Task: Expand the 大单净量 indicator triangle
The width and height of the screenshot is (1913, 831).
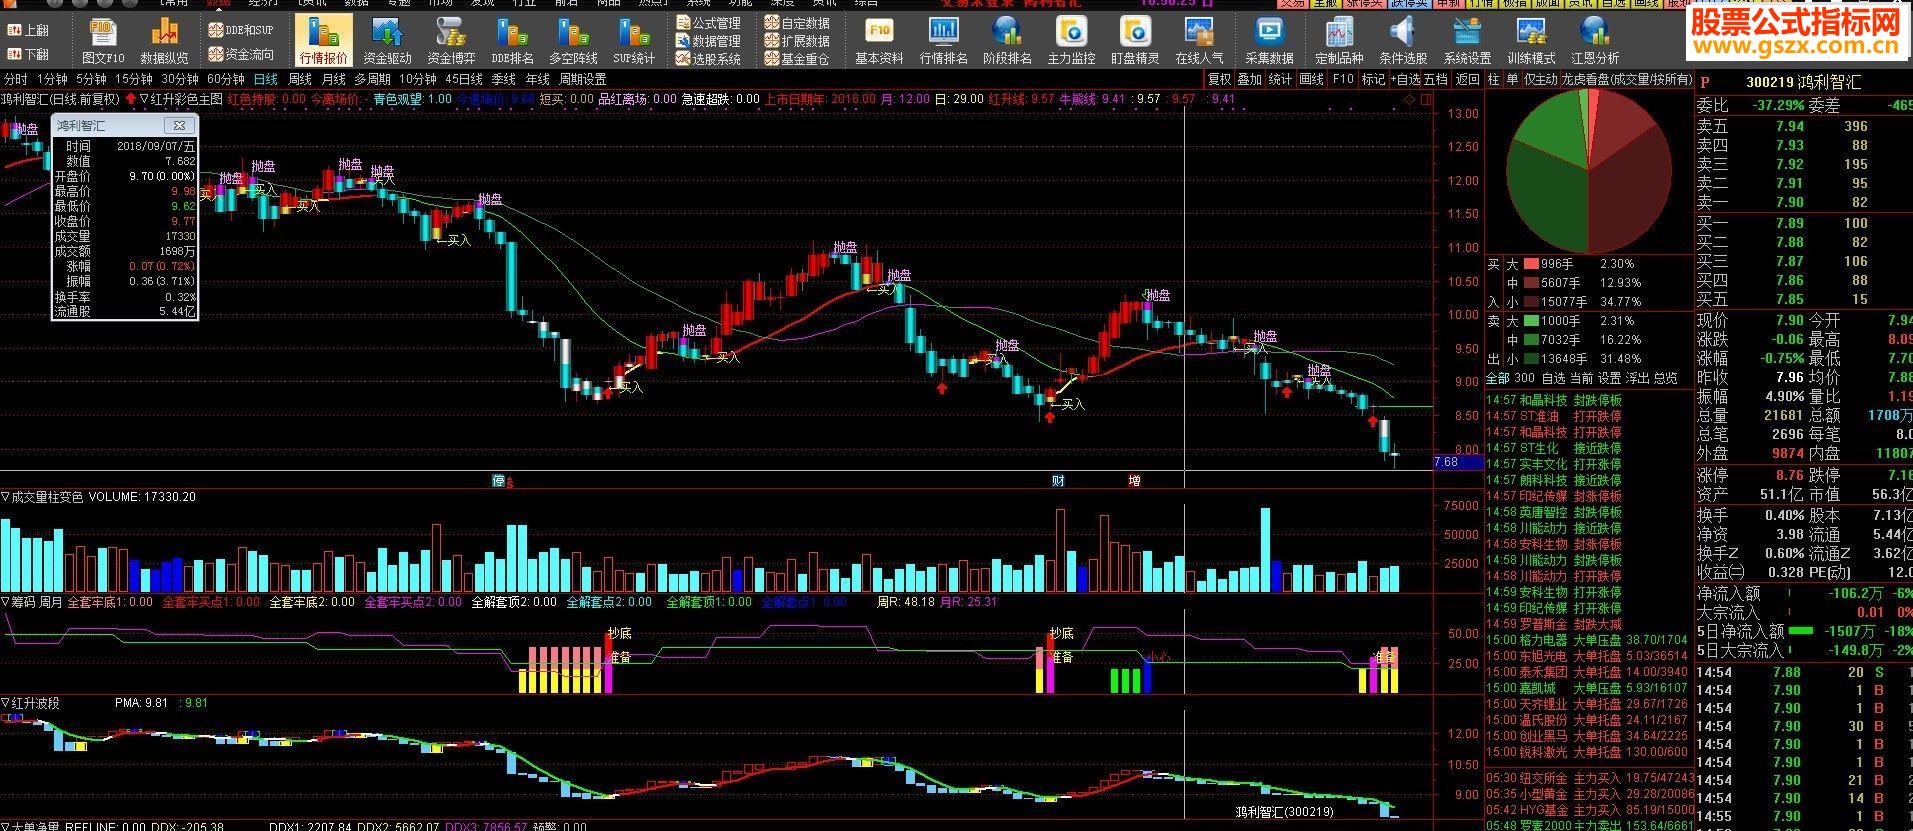Action: pos(6,827)
